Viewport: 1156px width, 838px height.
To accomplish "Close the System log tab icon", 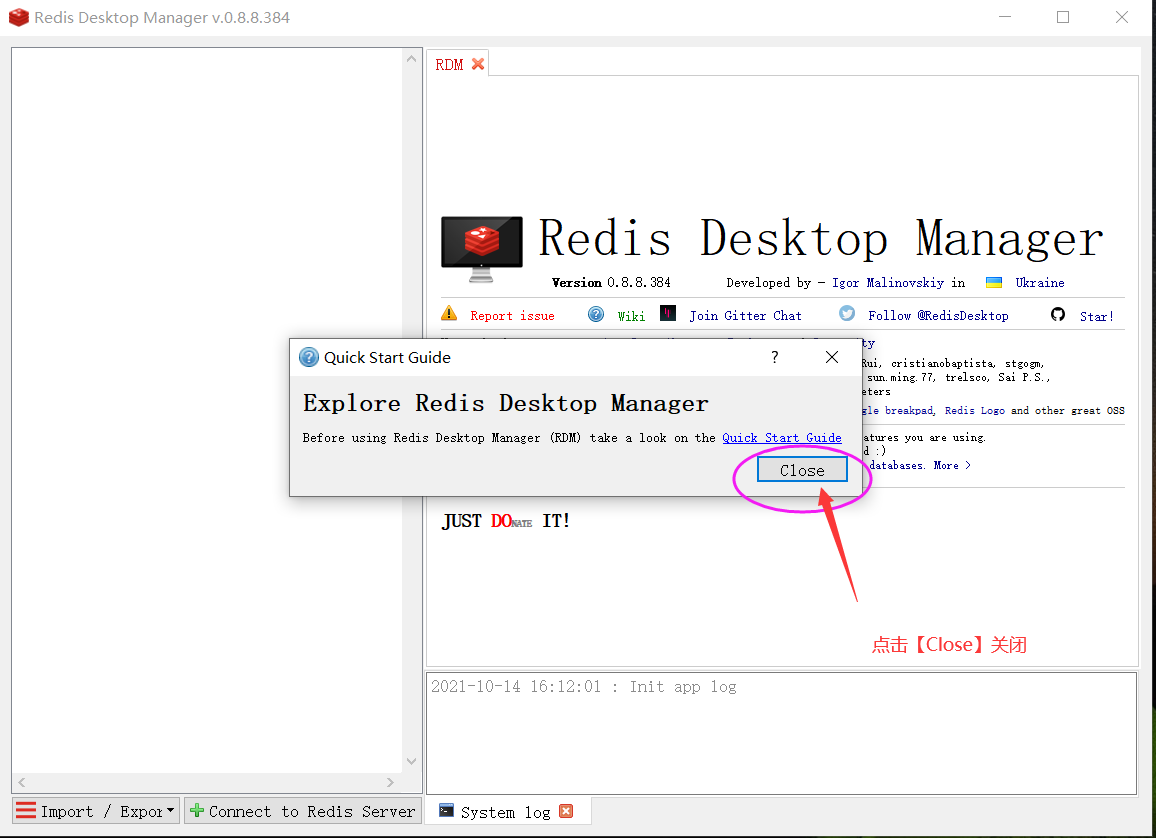I will click(x=566, y=811).
